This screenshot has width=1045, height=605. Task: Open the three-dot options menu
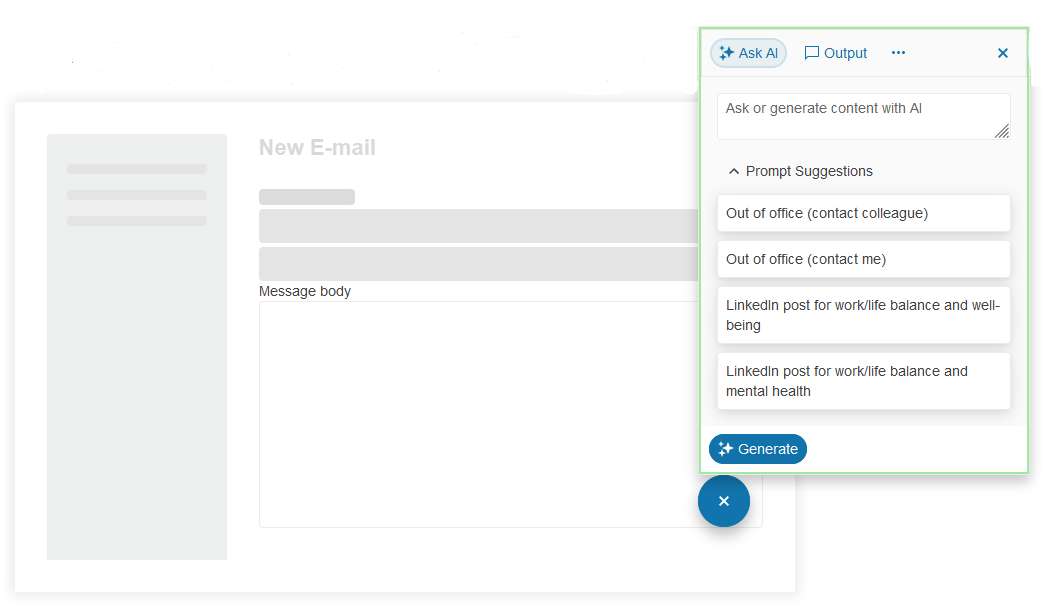click(x=897, y=53)
